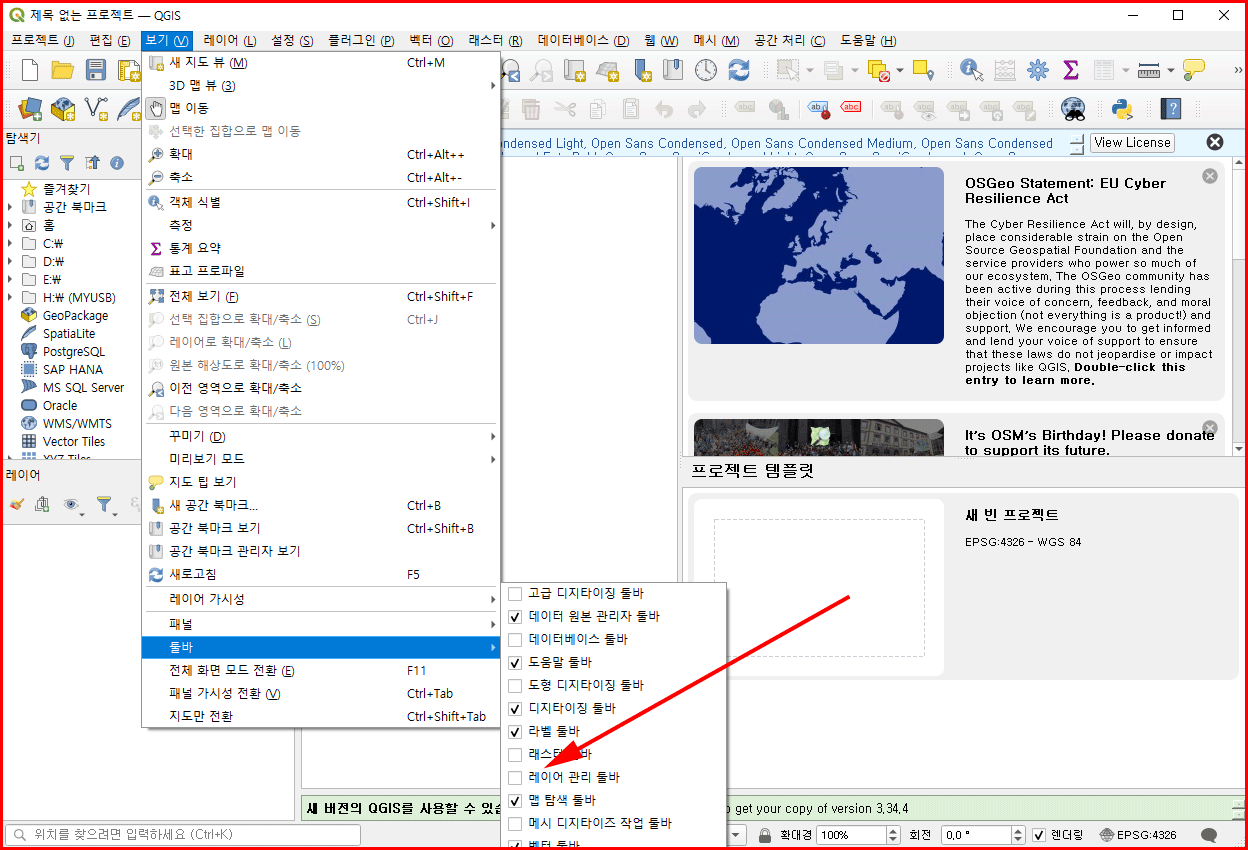Click the Save Project floppy icon

click(96, 70)
